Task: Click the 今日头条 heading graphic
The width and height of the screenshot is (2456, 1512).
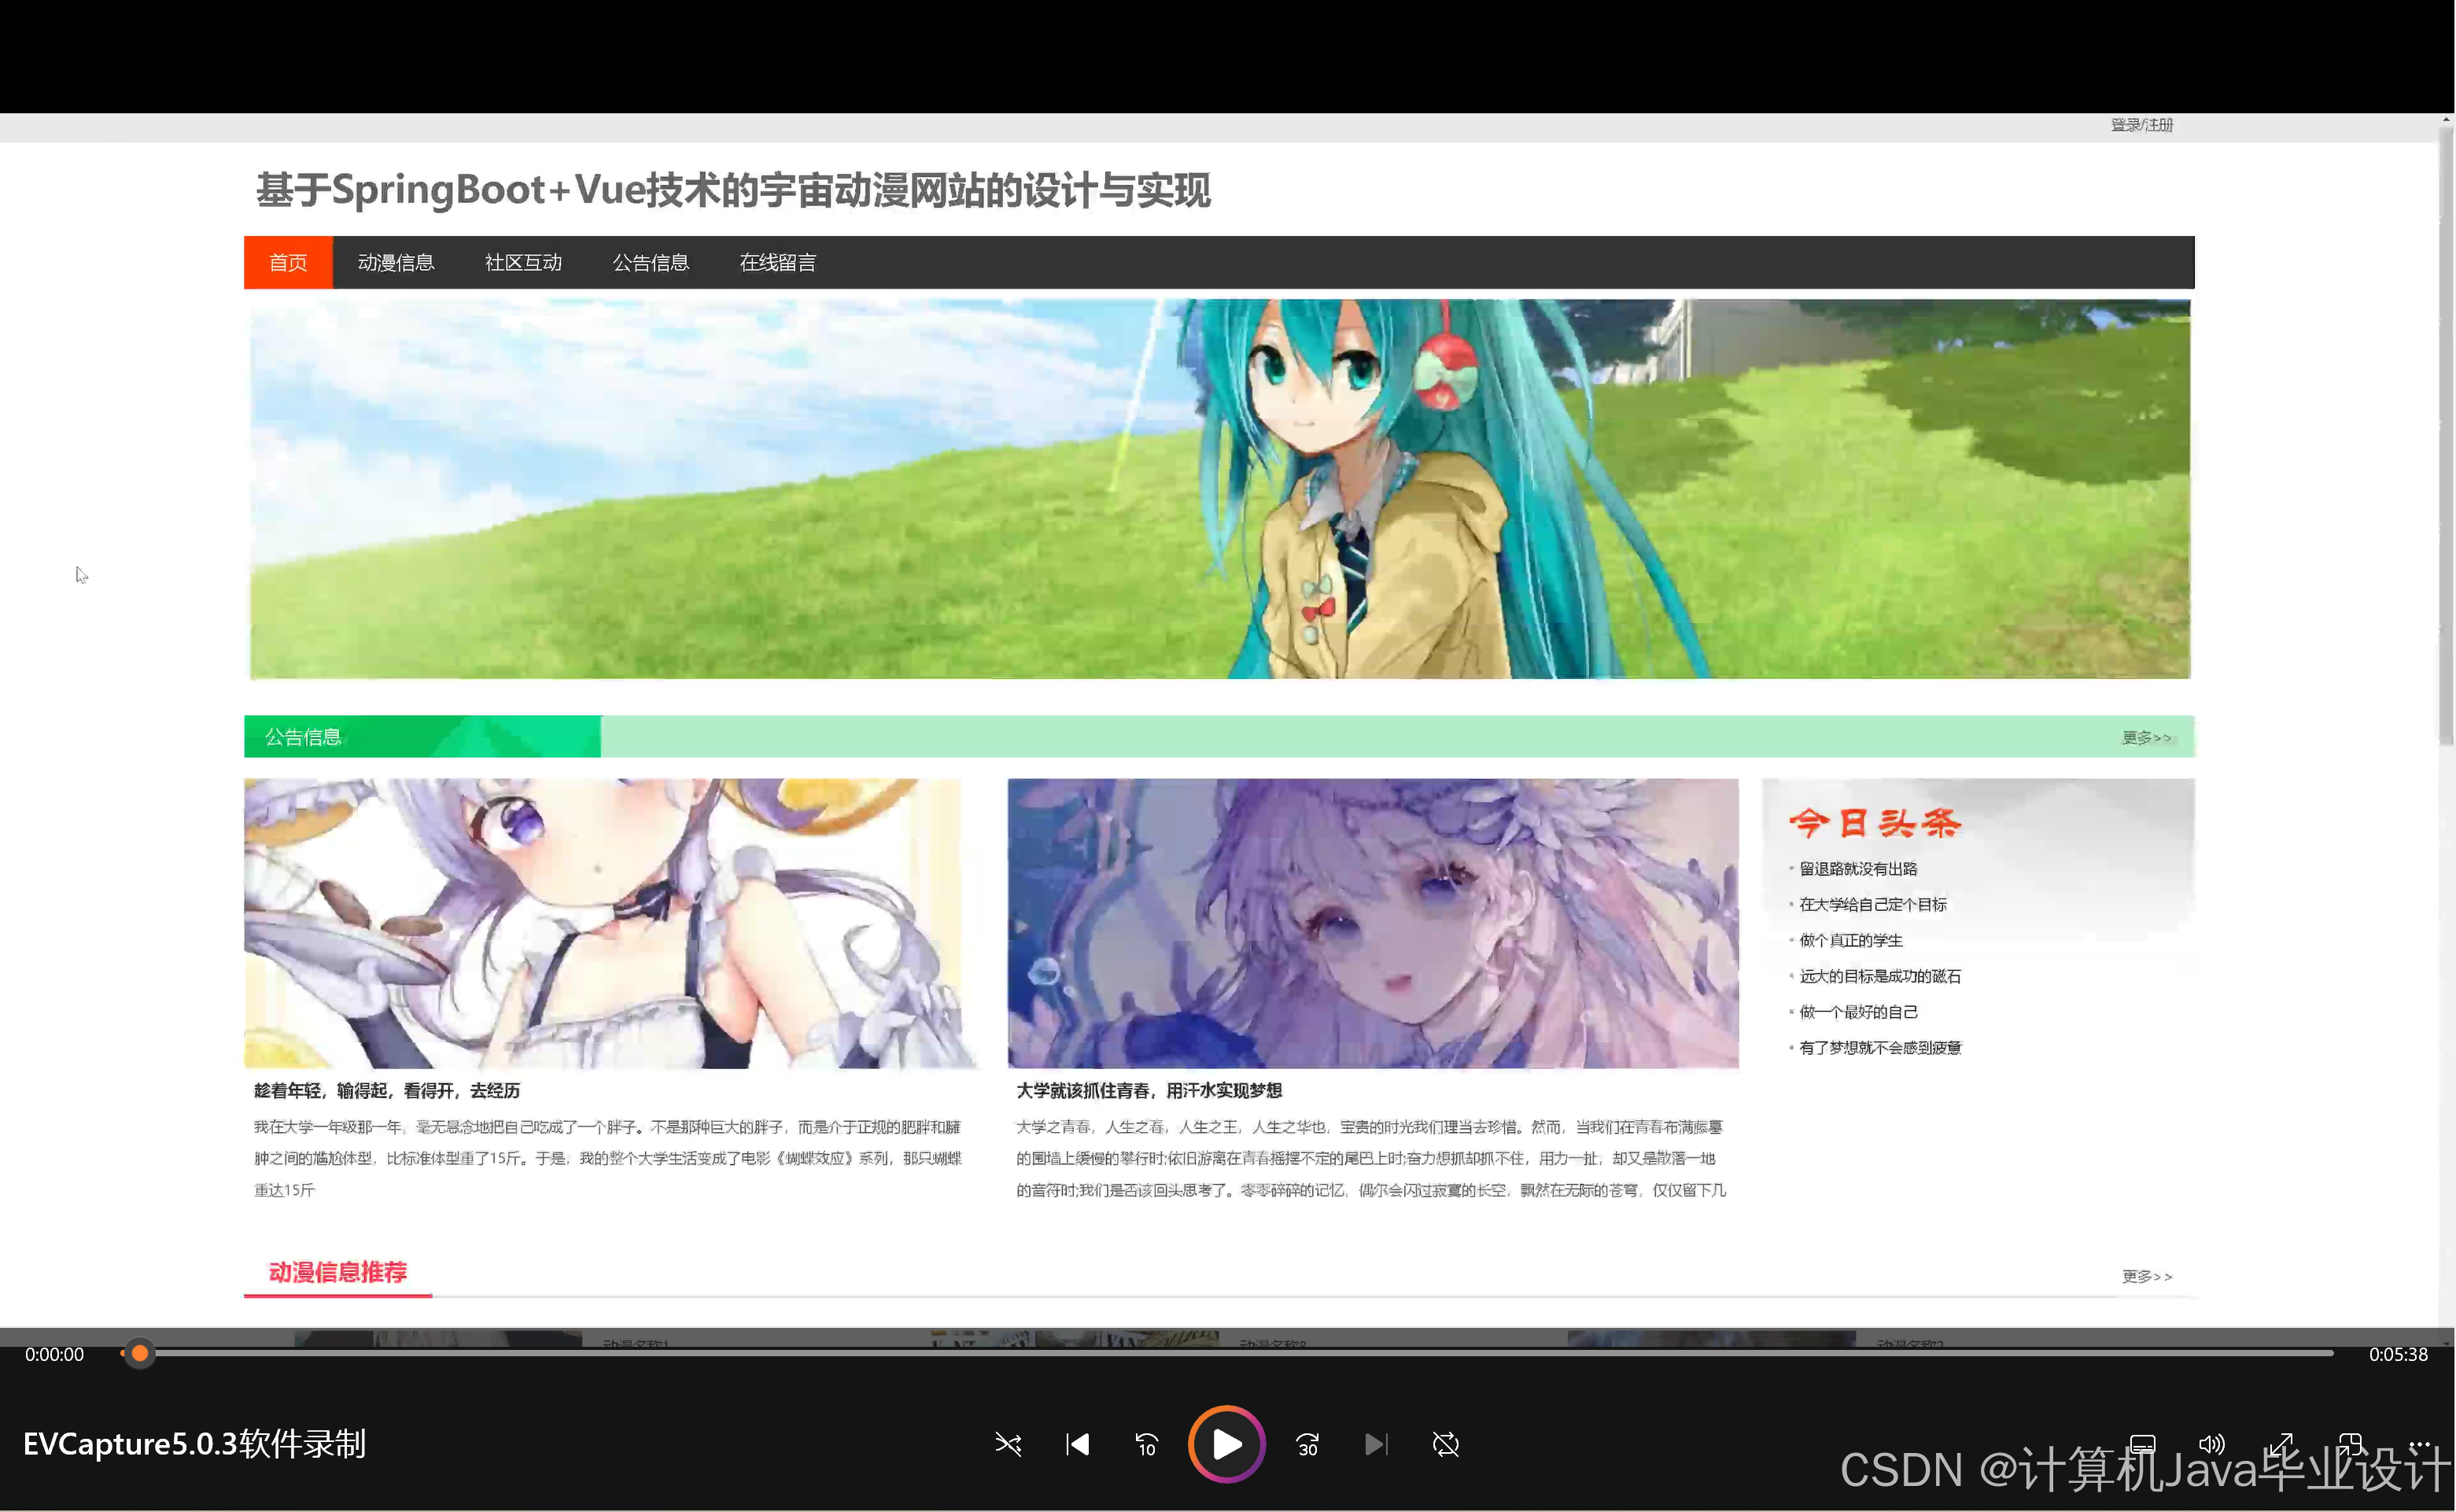Action: point(1875,823)
